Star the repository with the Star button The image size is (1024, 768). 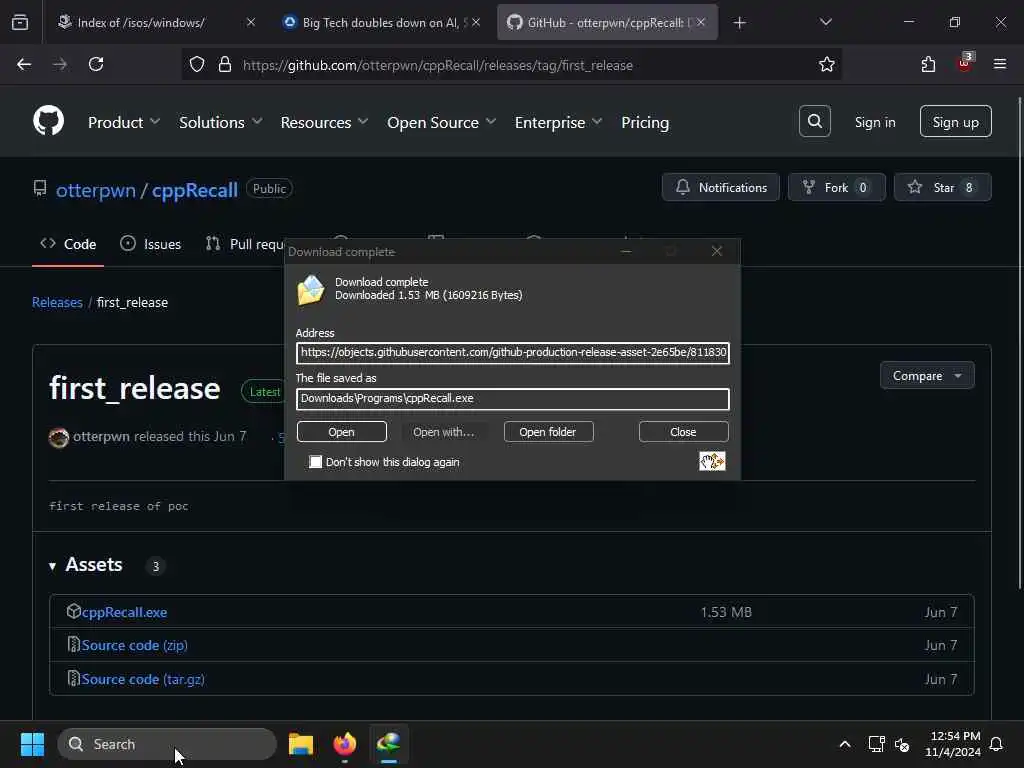point(942,187)
